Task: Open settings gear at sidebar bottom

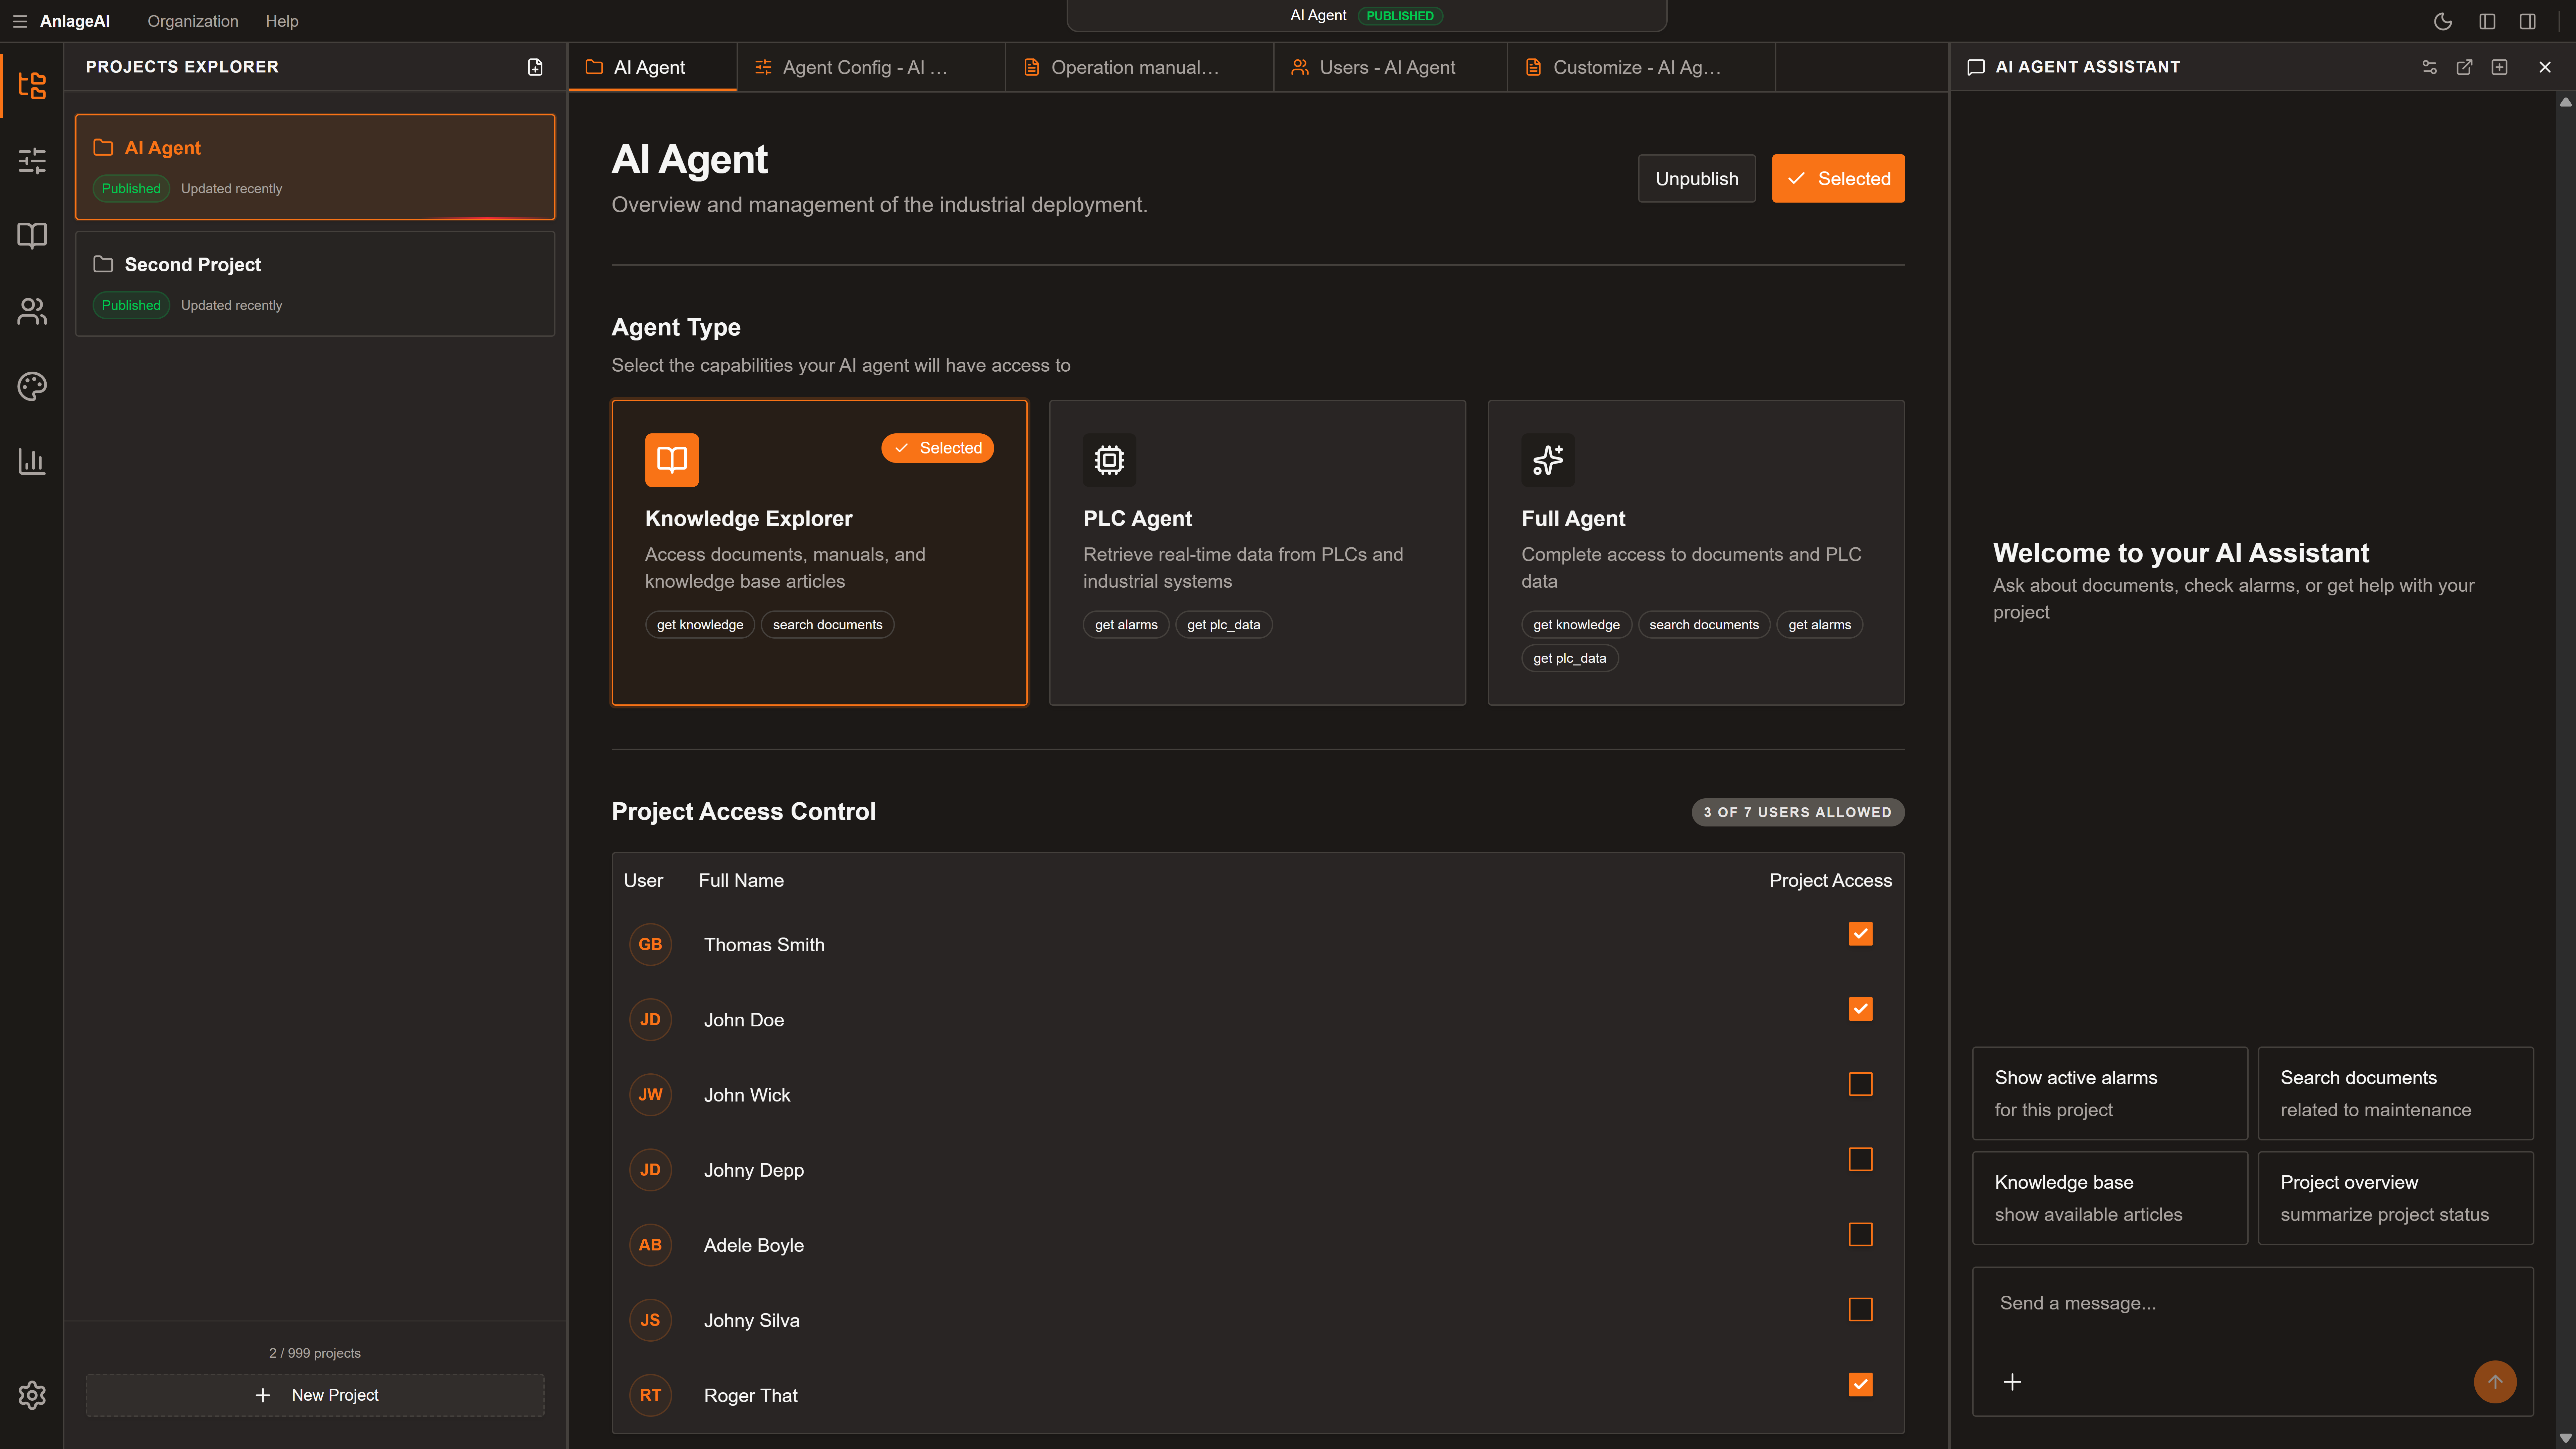Action: point(32,1395)
